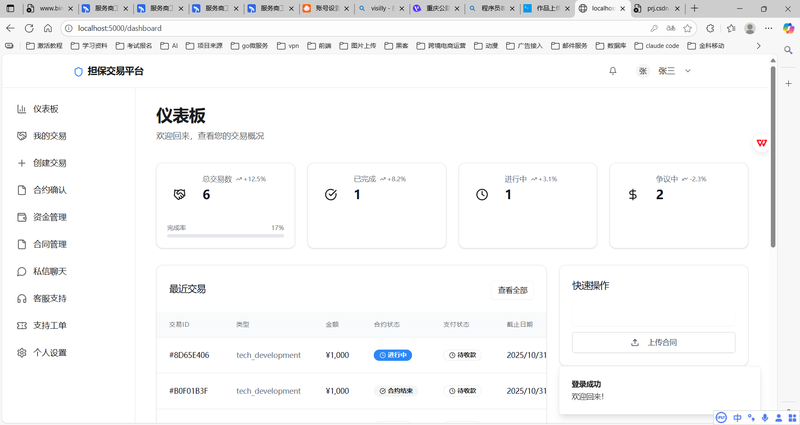Image resolution: width=800 pixels, height=425 pixels.
Task: Open 个人设置 gear icon
Action: click(22, 352)
